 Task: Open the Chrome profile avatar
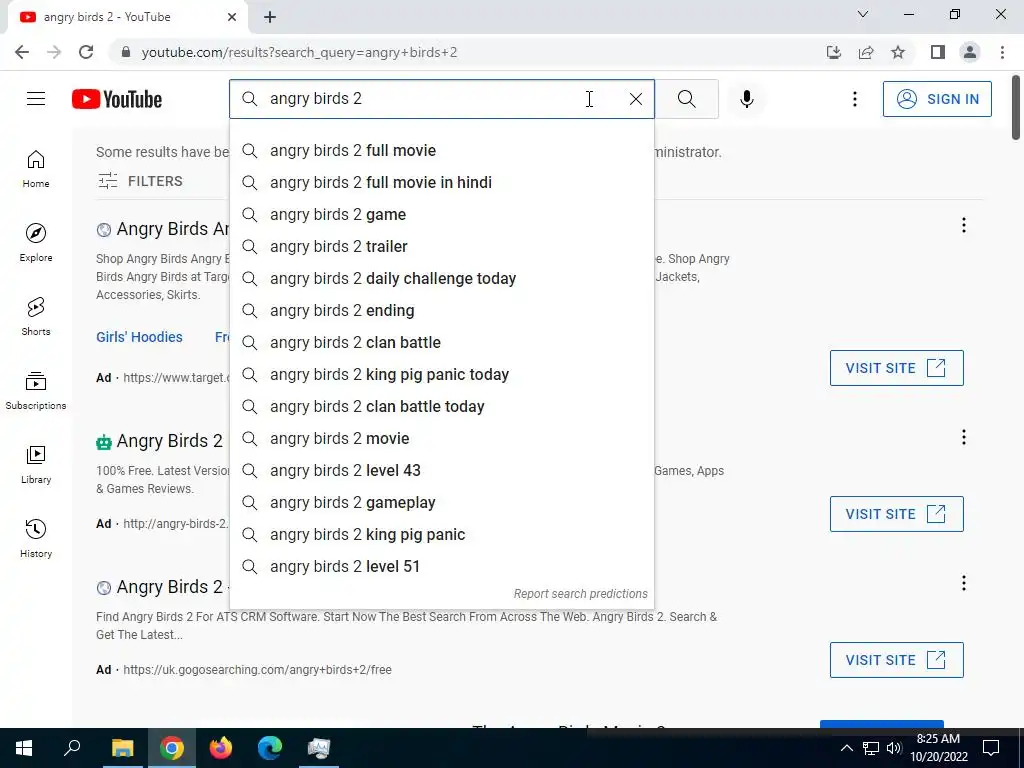[x=970, y=52]
